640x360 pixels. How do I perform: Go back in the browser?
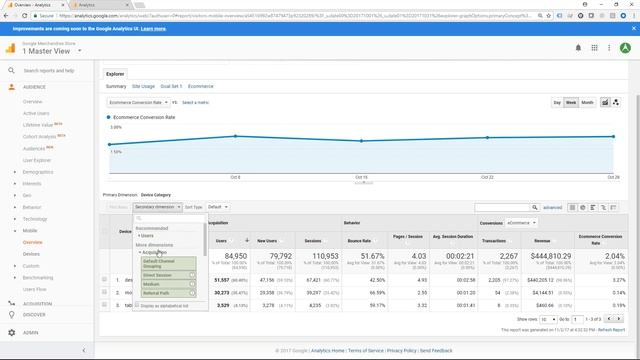(x=6, y=16)
